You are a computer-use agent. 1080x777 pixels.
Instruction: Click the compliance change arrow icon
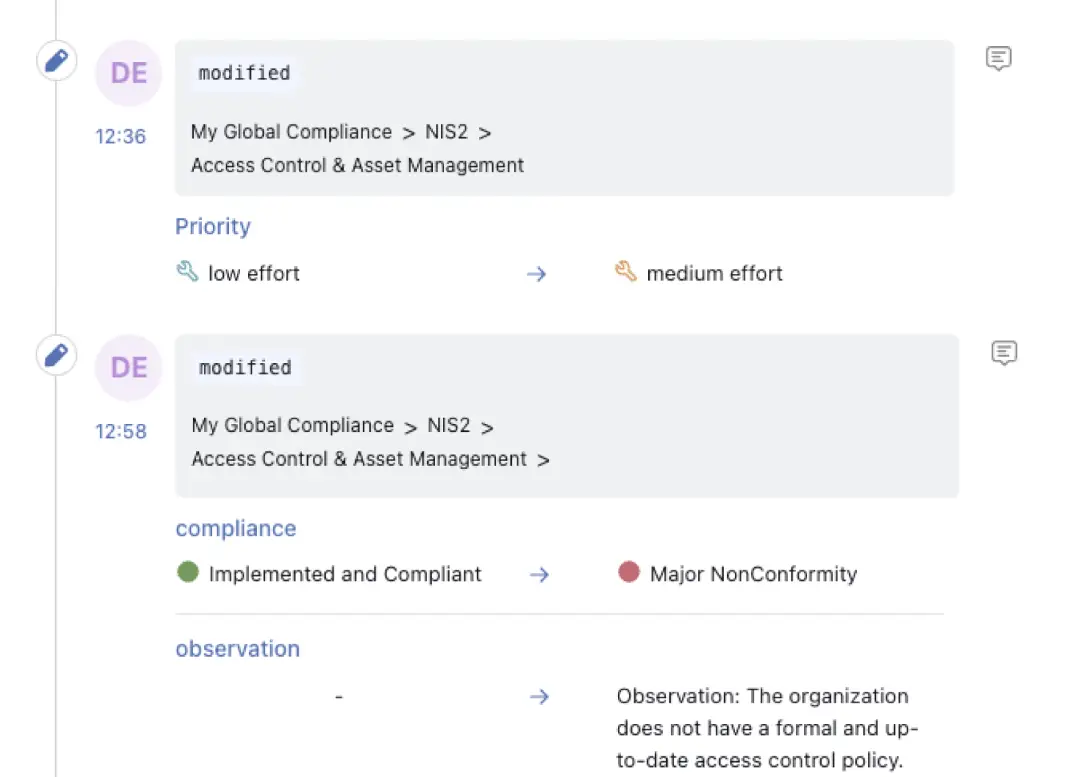coord(539,574)
